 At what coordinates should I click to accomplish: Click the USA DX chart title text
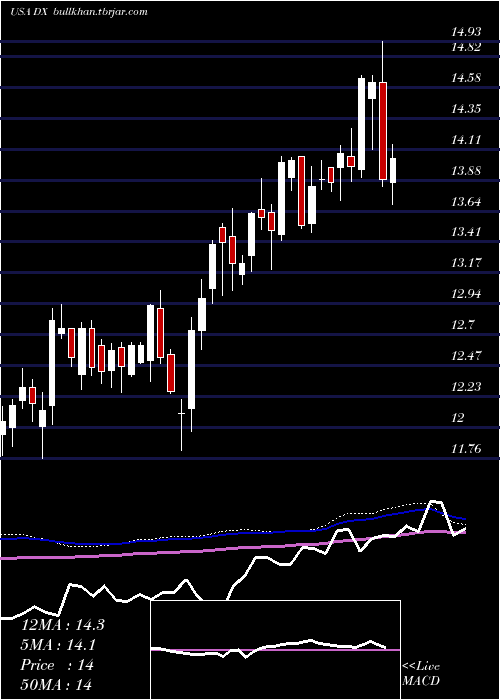pyautogui.click(x=30, y=12)
